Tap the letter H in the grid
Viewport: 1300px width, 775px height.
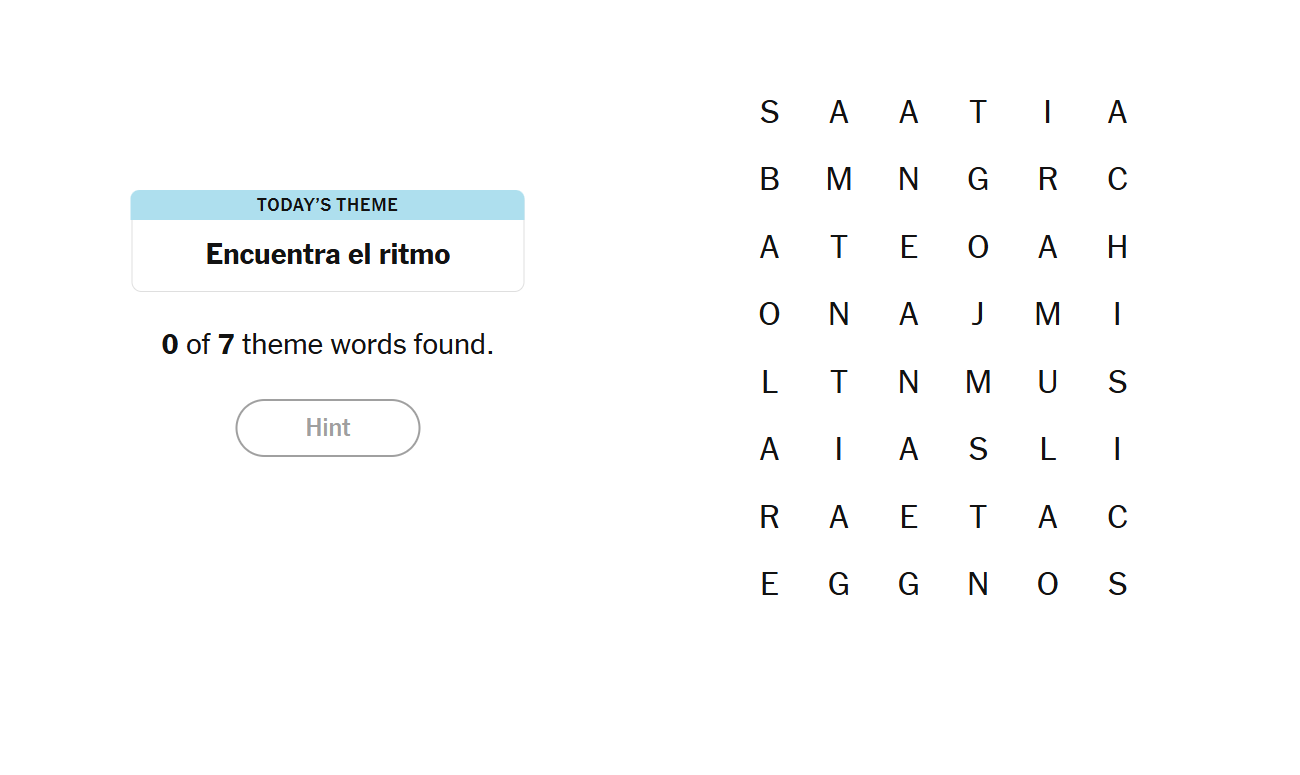pyautogui.click(x=1117, y=247)
